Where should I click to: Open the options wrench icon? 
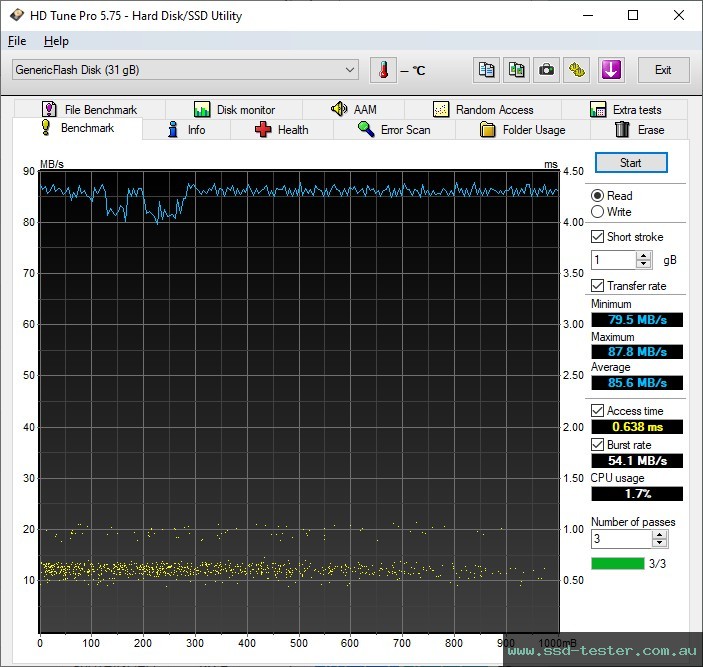tap(578, 70)
